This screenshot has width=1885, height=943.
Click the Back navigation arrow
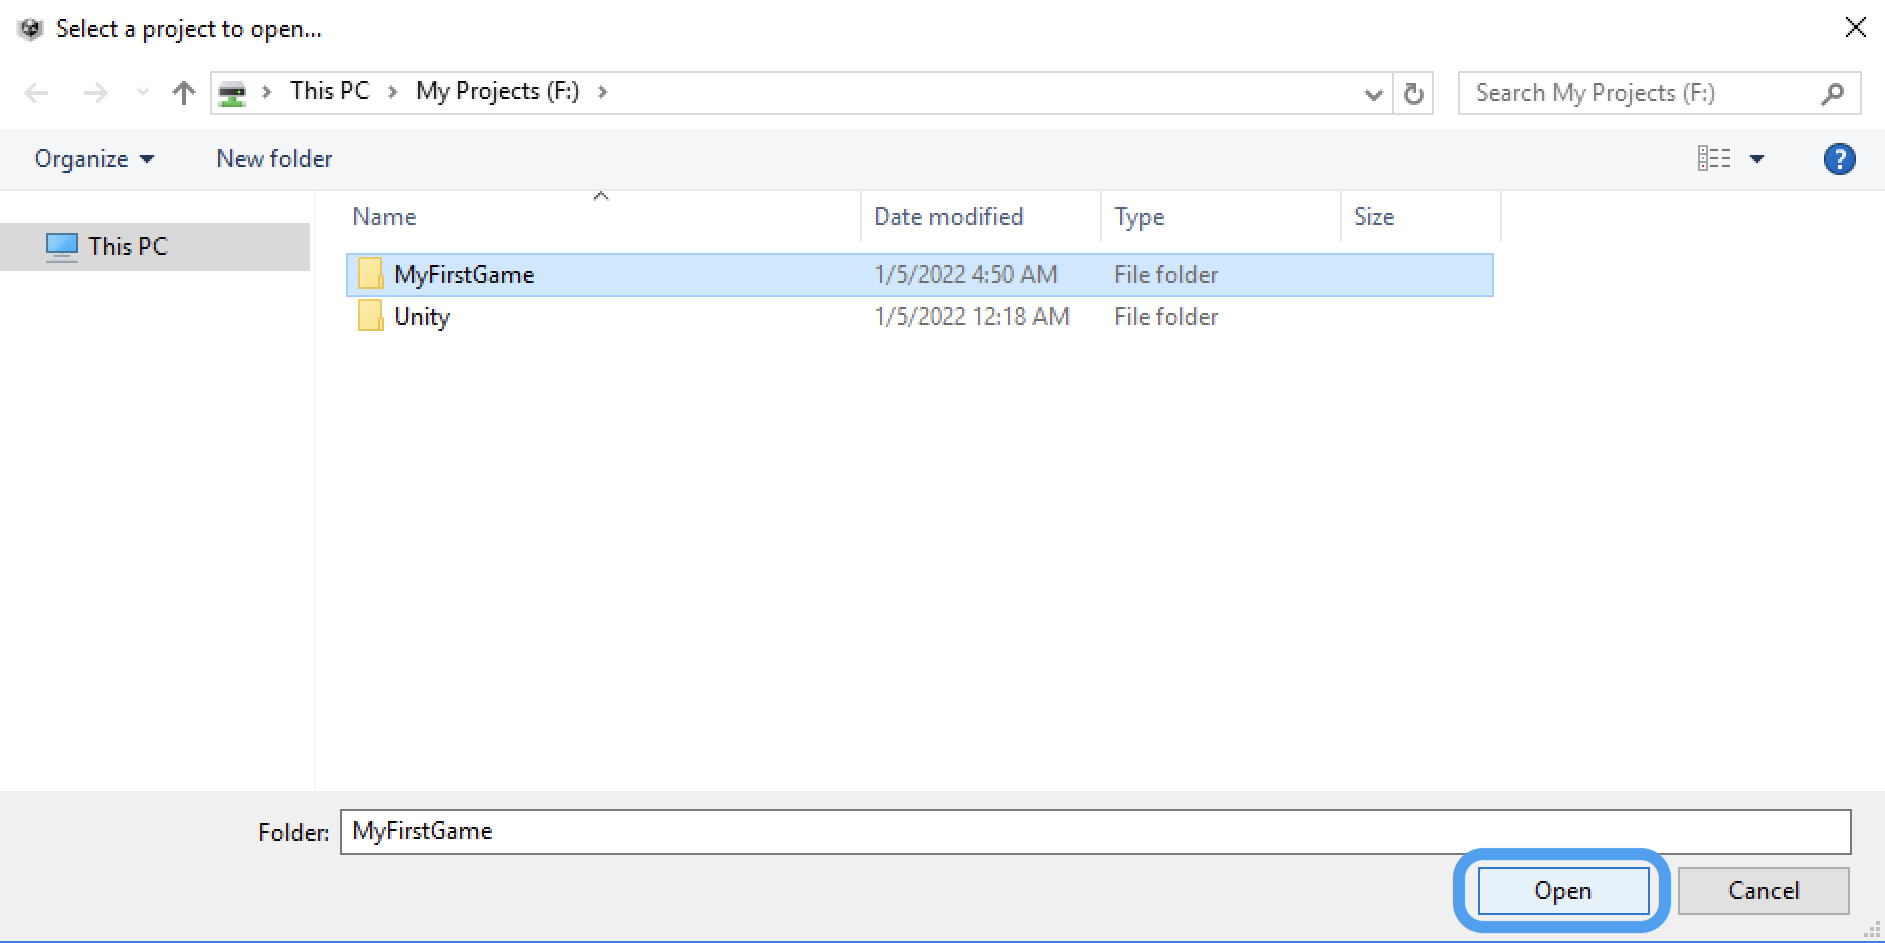37,93
